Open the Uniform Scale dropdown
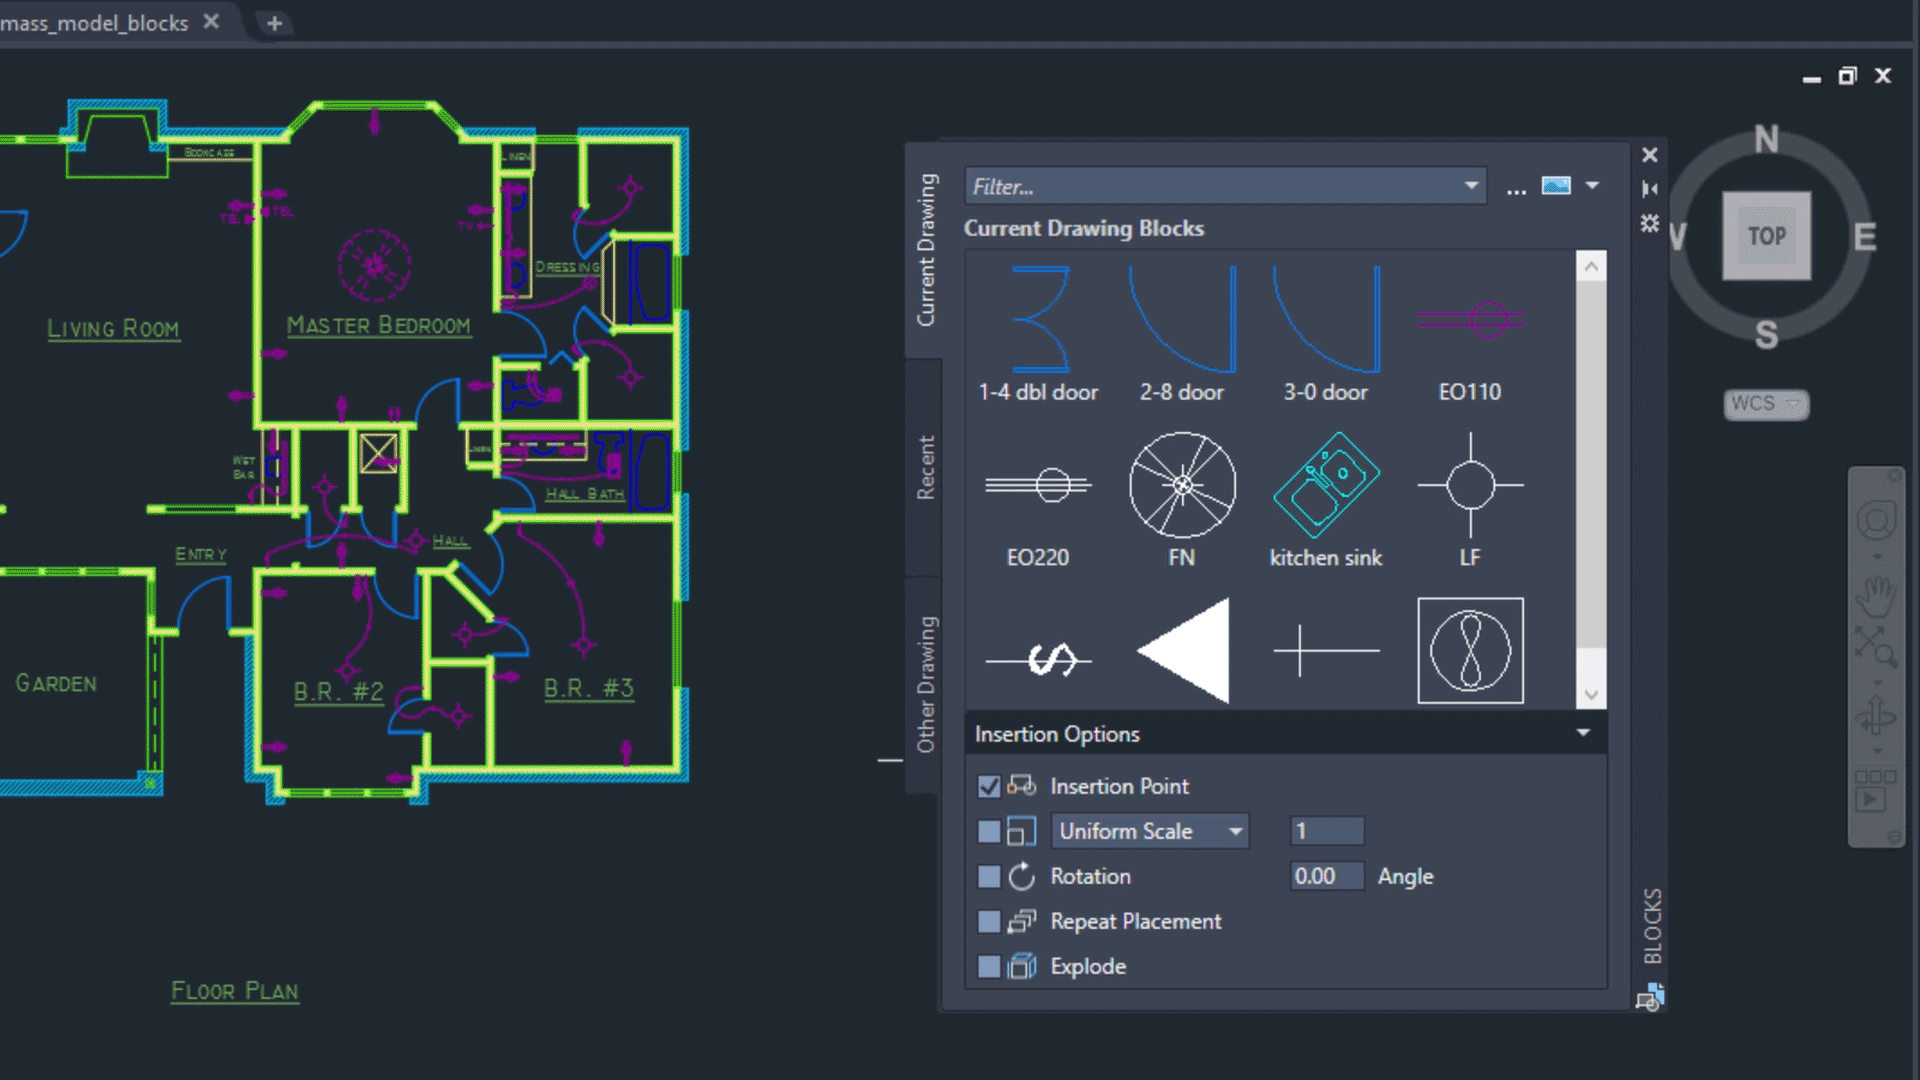This screenshot has height=1080, width=1920. [1234, 832]
